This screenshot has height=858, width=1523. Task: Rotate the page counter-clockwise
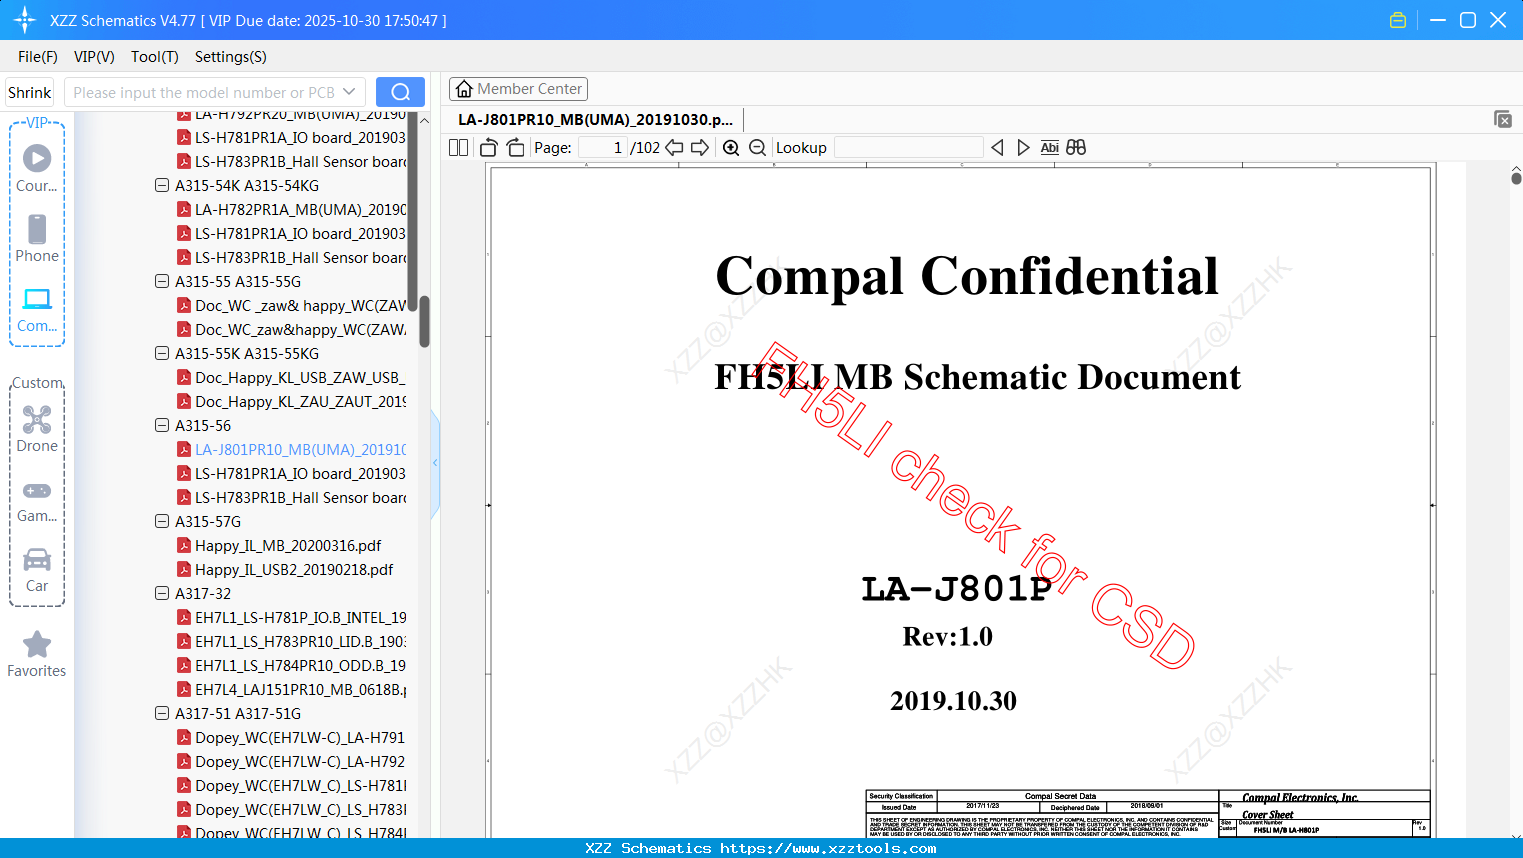click(488, 148)
